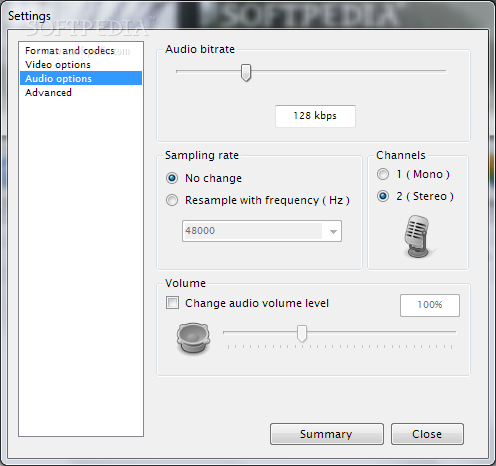Click the Audio bitrate slider handle
Screen dimensions: 496x466
click(246, 72)
